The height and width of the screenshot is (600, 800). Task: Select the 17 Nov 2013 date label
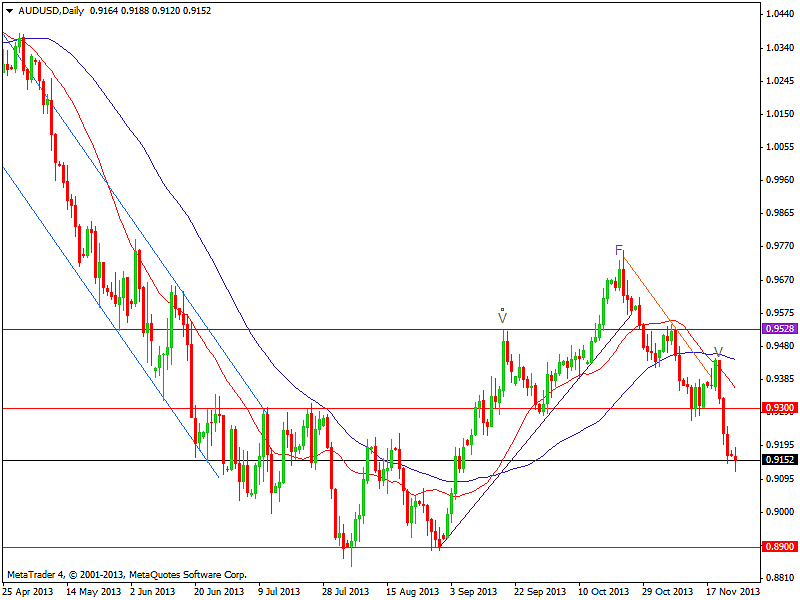pyautogui.click(x=731, y=591)
